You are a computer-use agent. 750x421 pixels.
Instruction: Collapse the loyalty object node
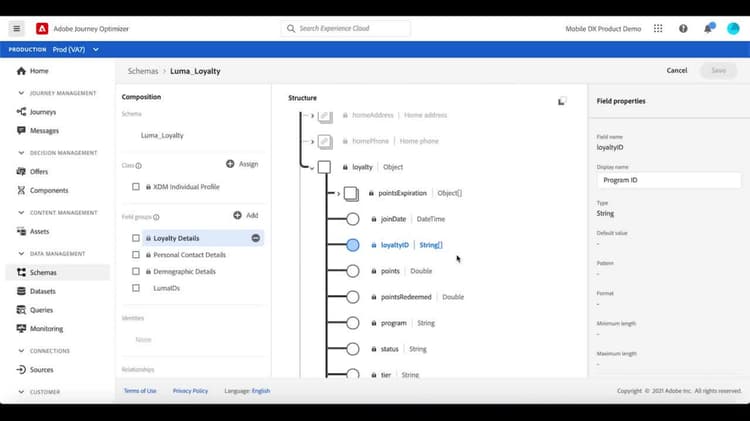pyautogui.click(x=311, y=168)
